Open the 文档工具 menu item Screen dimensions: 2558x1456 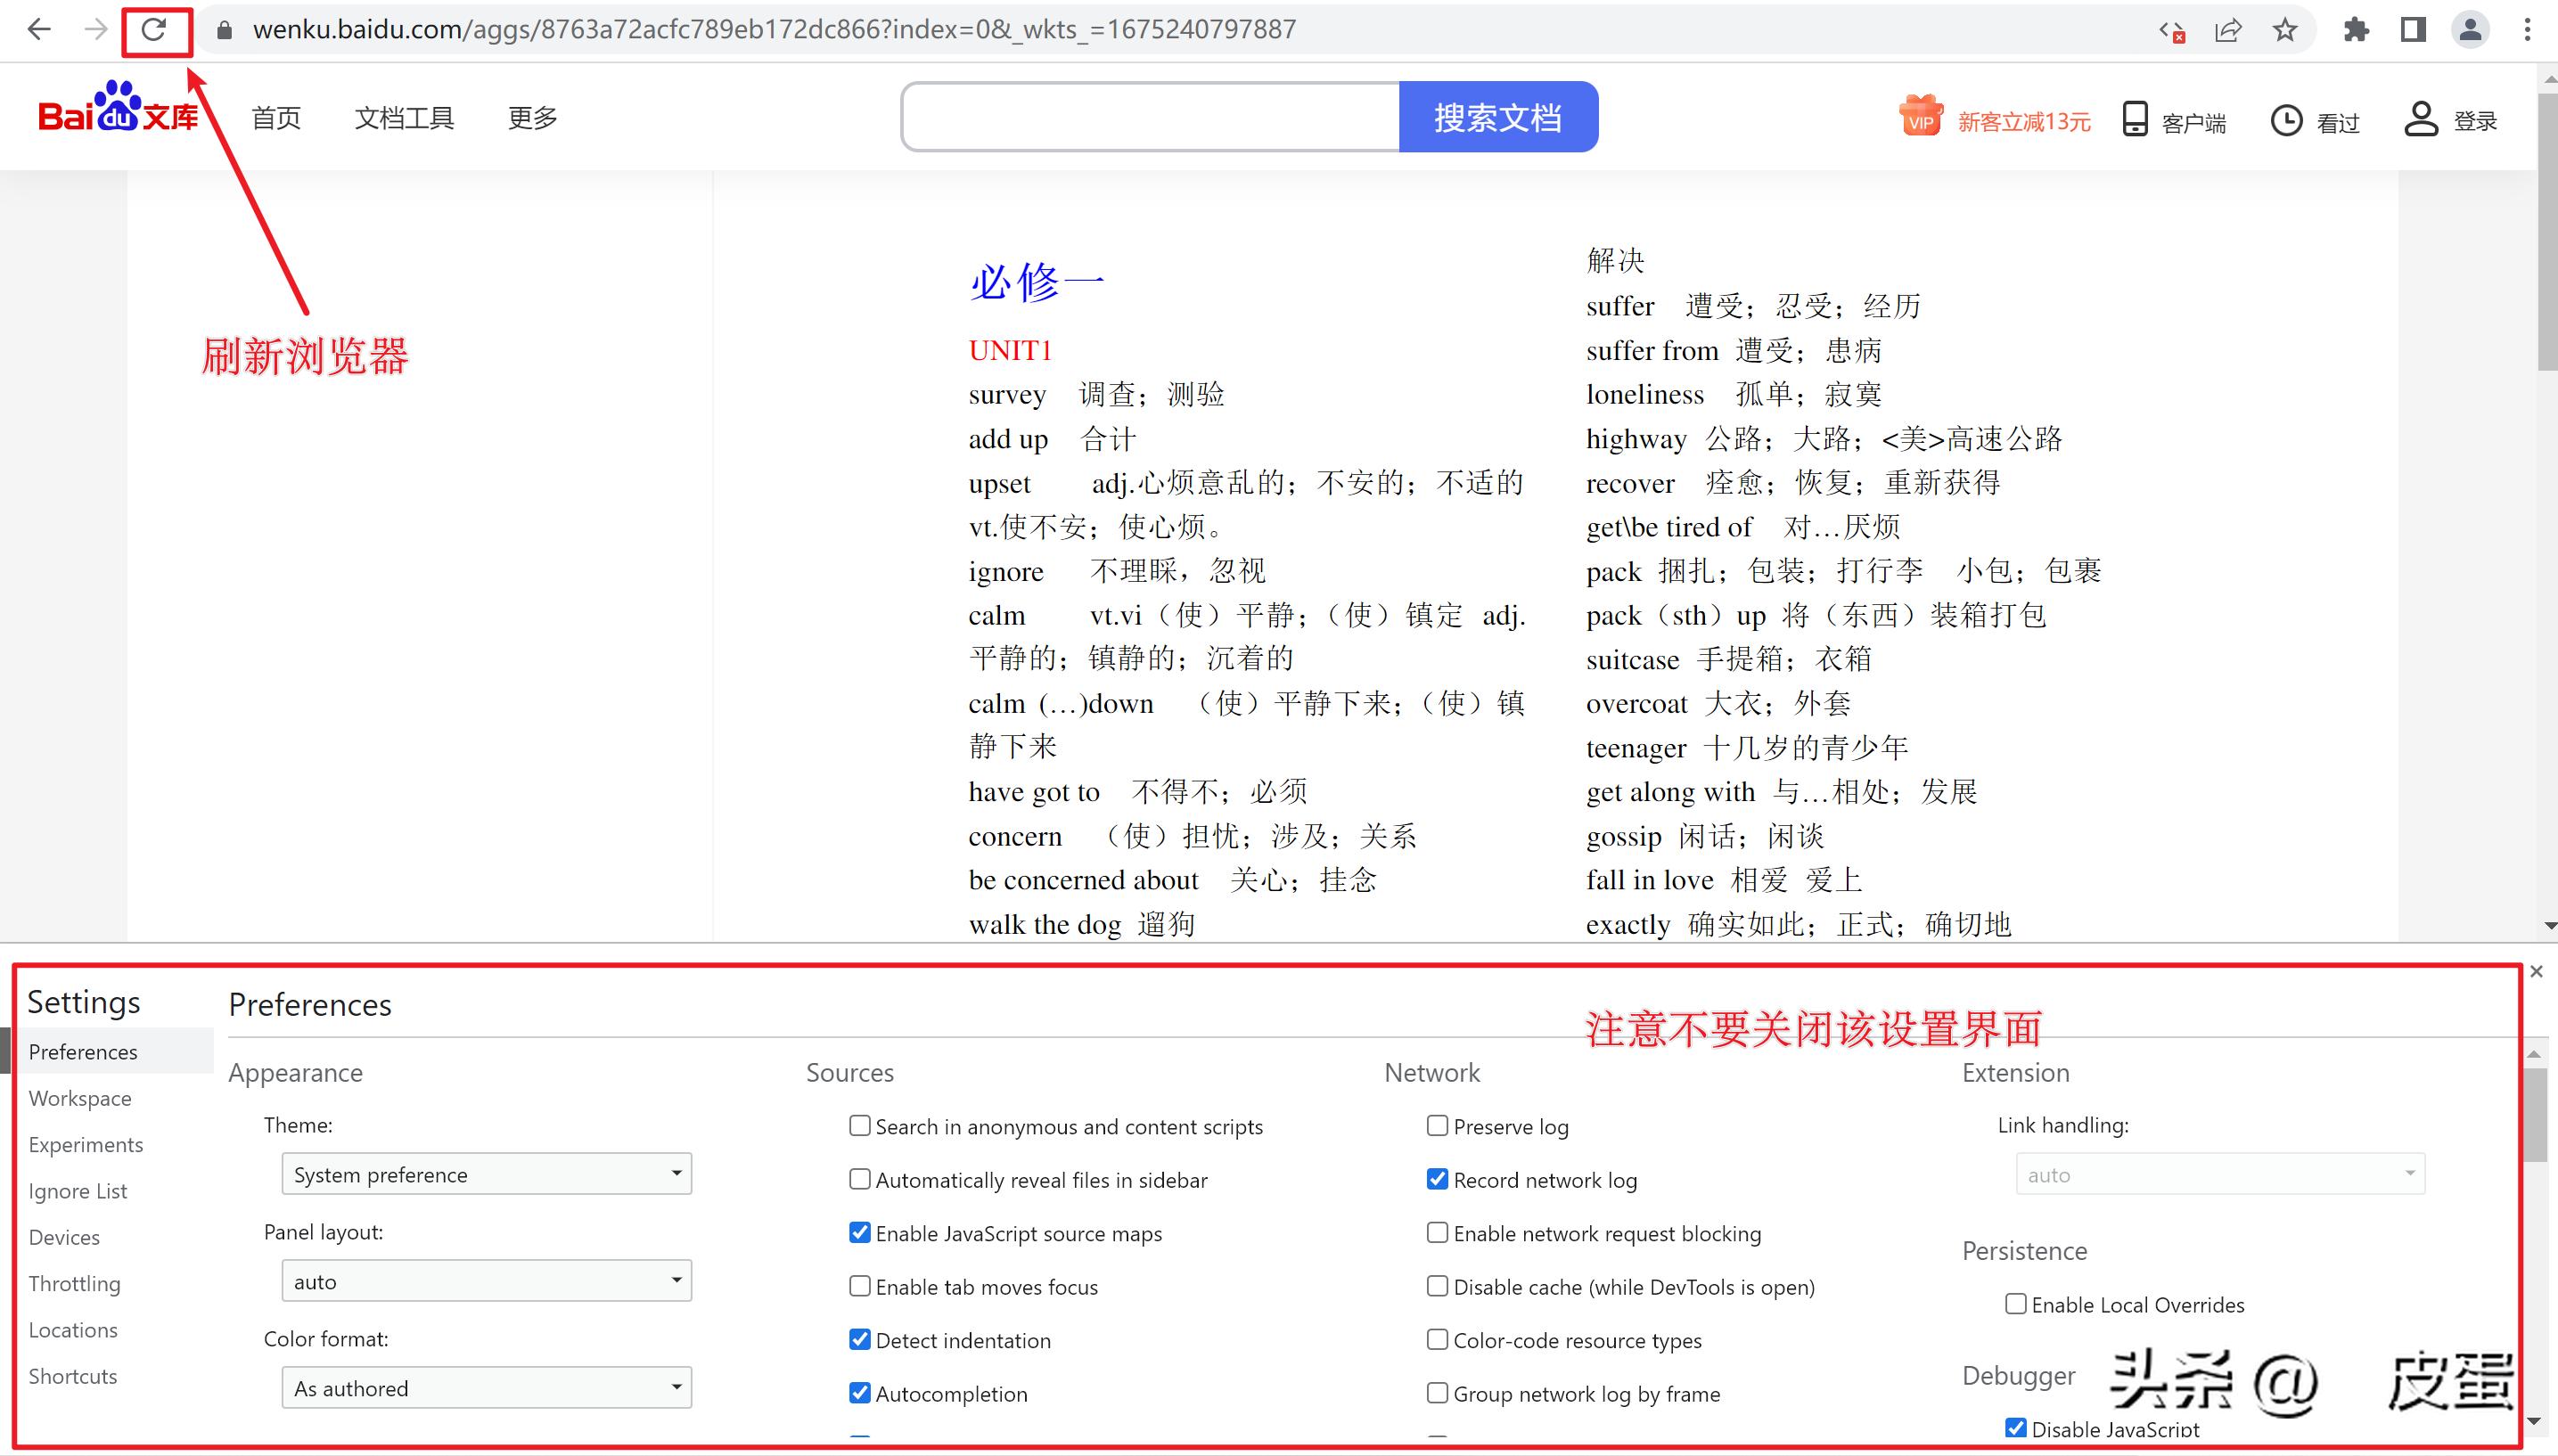(403, 117)
